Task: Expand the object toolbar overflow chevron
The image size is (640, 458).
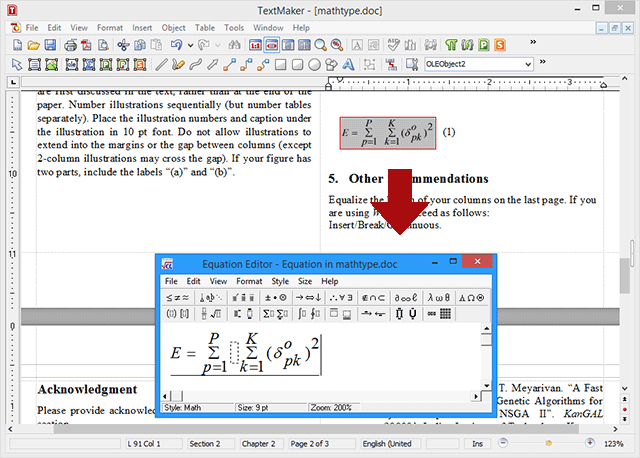Action: [542, 62]
